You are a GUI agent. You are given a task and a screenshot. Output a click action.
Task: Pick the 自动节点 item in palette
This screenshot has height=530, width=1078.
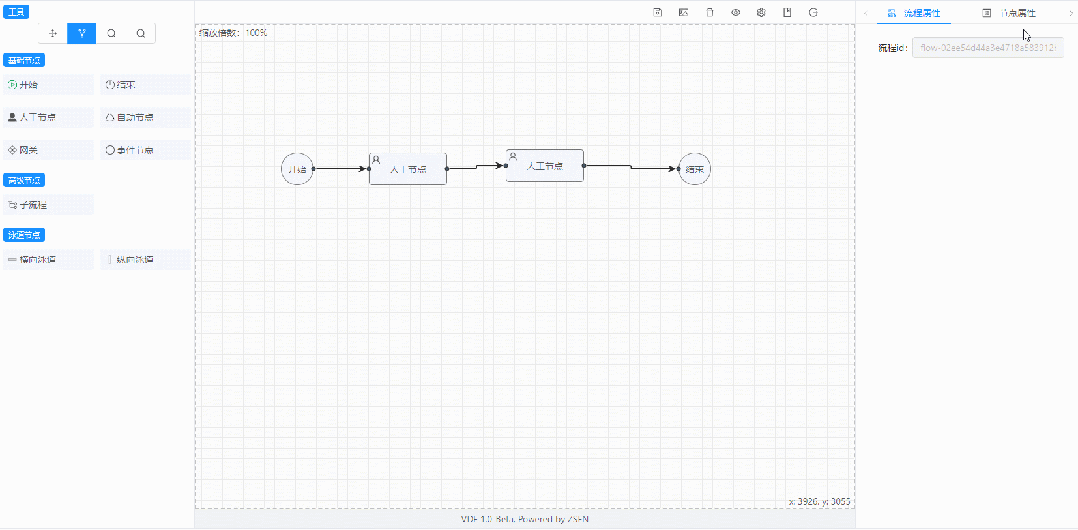click(x=145, y=118)
